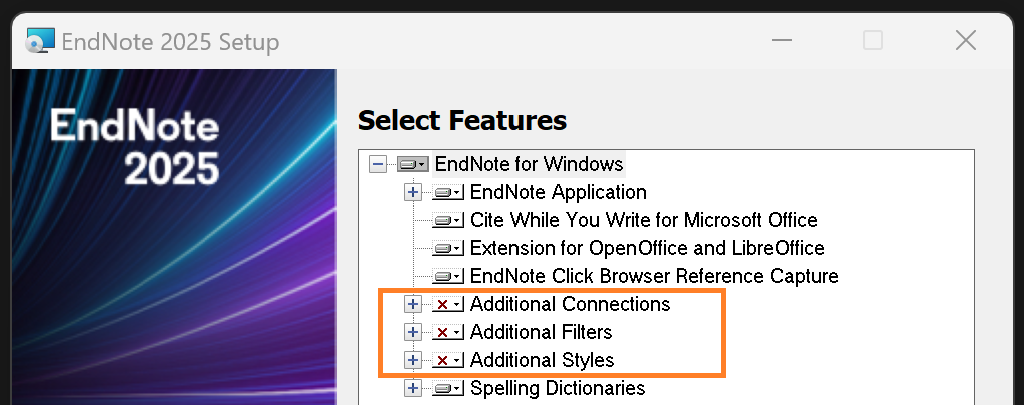Screen dimensions: 1024x405
Task: Click drive icon for EndNote Click Browser Capture
Action: coord(447,276)
